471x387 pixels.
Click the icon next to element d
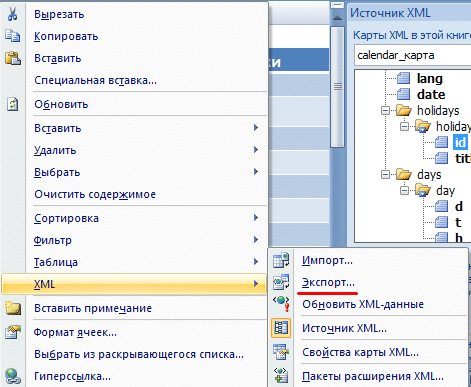click(442, 206)
